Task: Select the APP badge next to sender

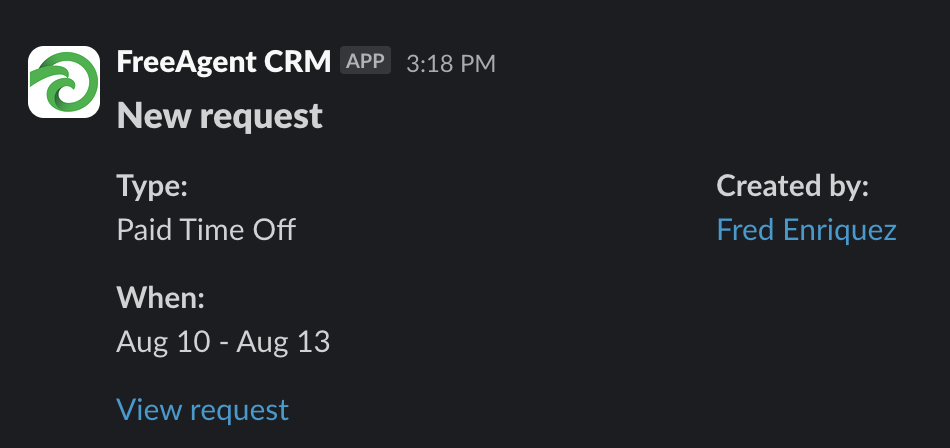Action: pyautogui.click(x=365, y=61)
